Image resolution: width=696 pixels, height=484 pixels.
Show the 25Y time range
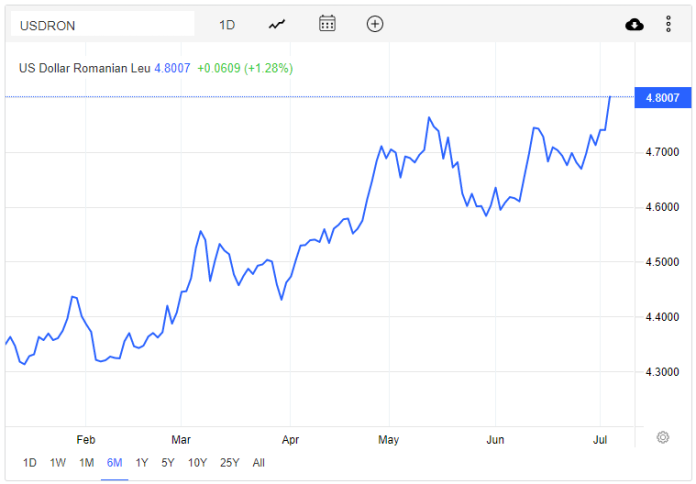pyautogui.click(x=229, y=462)
